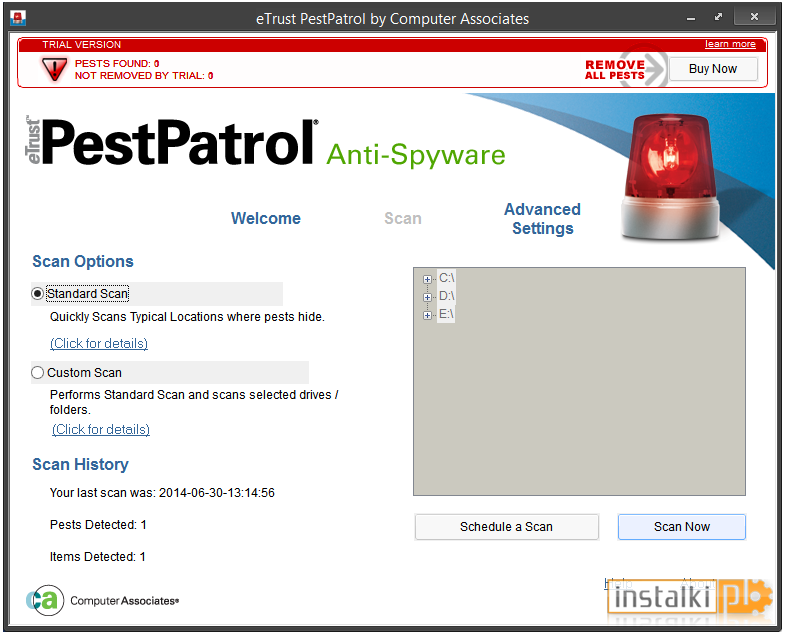The width and height of the screenshot is (785, 634).
Task: Click the Buy Now button
Action: point(713,69)
